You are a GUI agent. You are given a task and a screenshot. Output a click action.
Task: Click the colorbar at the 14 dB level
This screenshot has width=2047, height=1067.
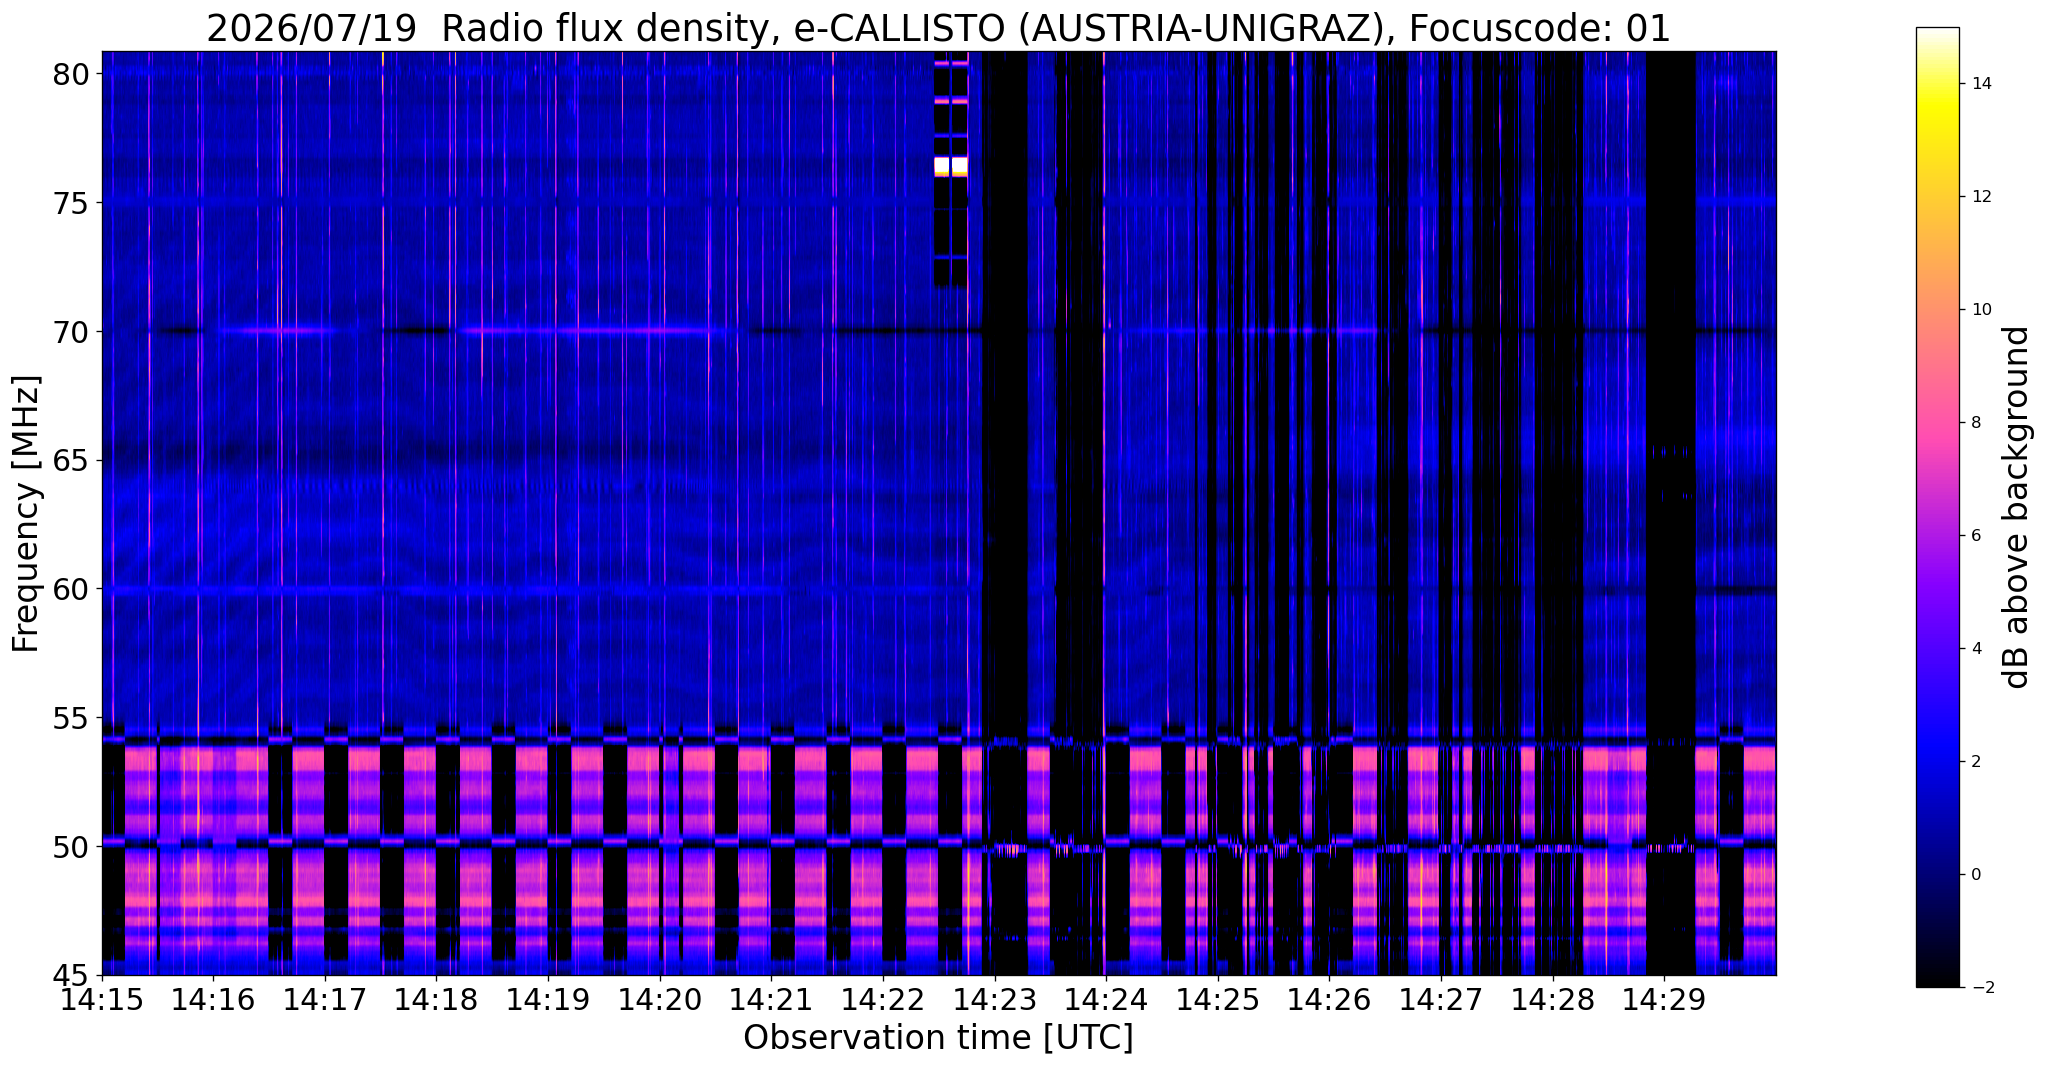click(x=1937, y=83)
